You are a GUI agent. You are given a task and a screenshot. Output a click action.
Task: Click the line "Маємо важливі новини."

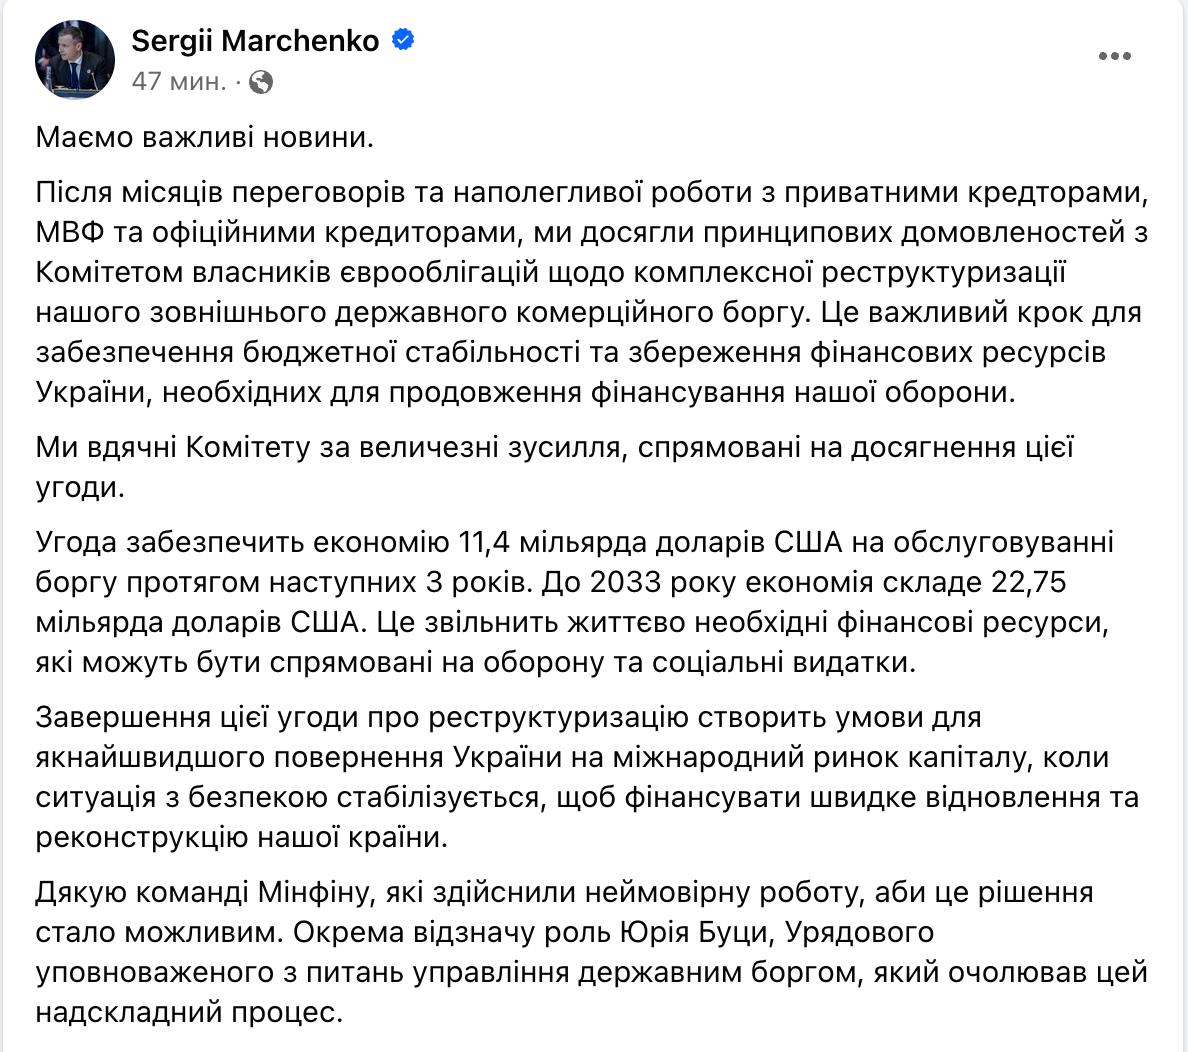click(205, 137)
